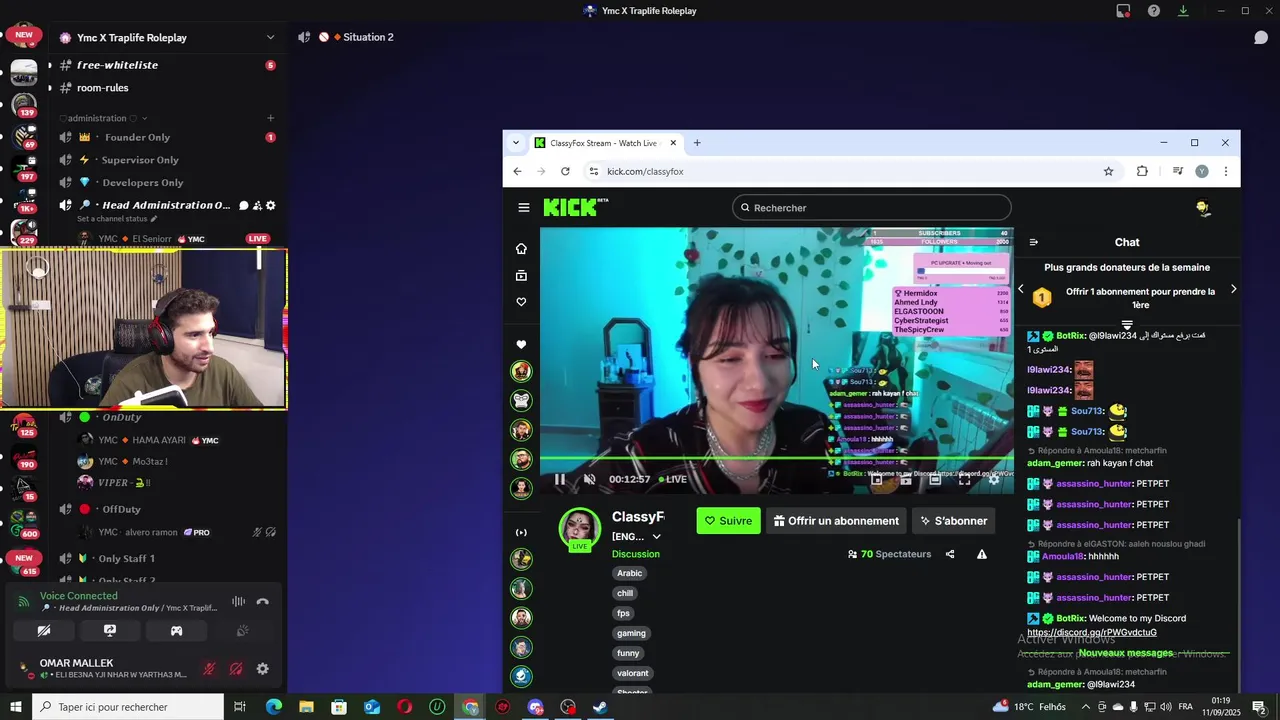Screen dimensions: 1280x720
Task: Toggle theater mode in Kick player
Action: 935,479
